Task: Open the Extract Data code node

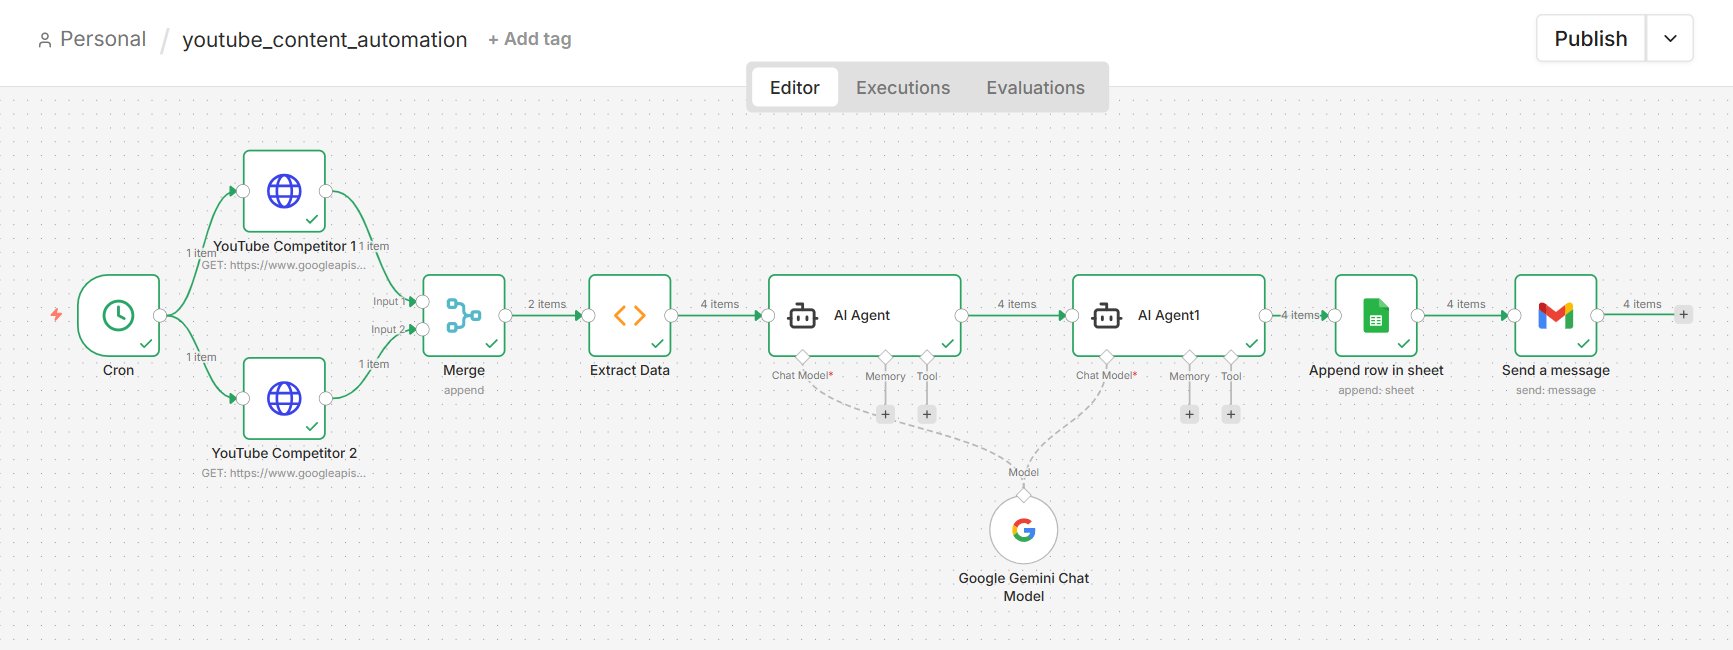Action: pos(630,315)
